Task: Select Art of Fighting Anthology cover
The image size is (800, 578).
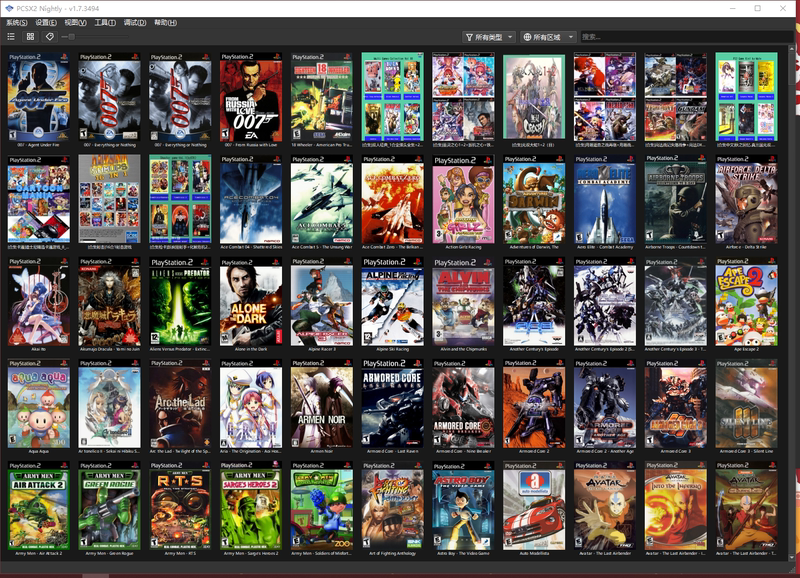Action: pyautogui.click(x=392, y=506)
